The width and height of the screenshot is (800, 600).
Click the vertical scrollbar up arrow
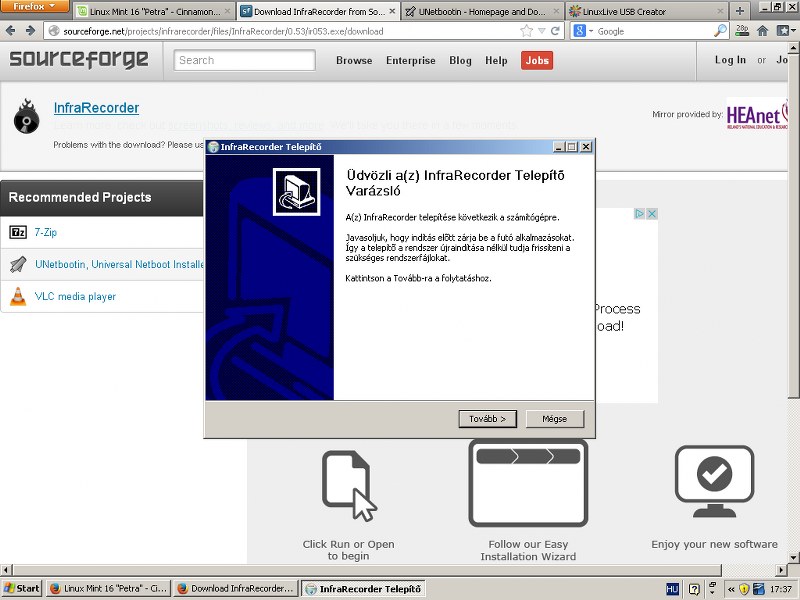tap(793, 47)
